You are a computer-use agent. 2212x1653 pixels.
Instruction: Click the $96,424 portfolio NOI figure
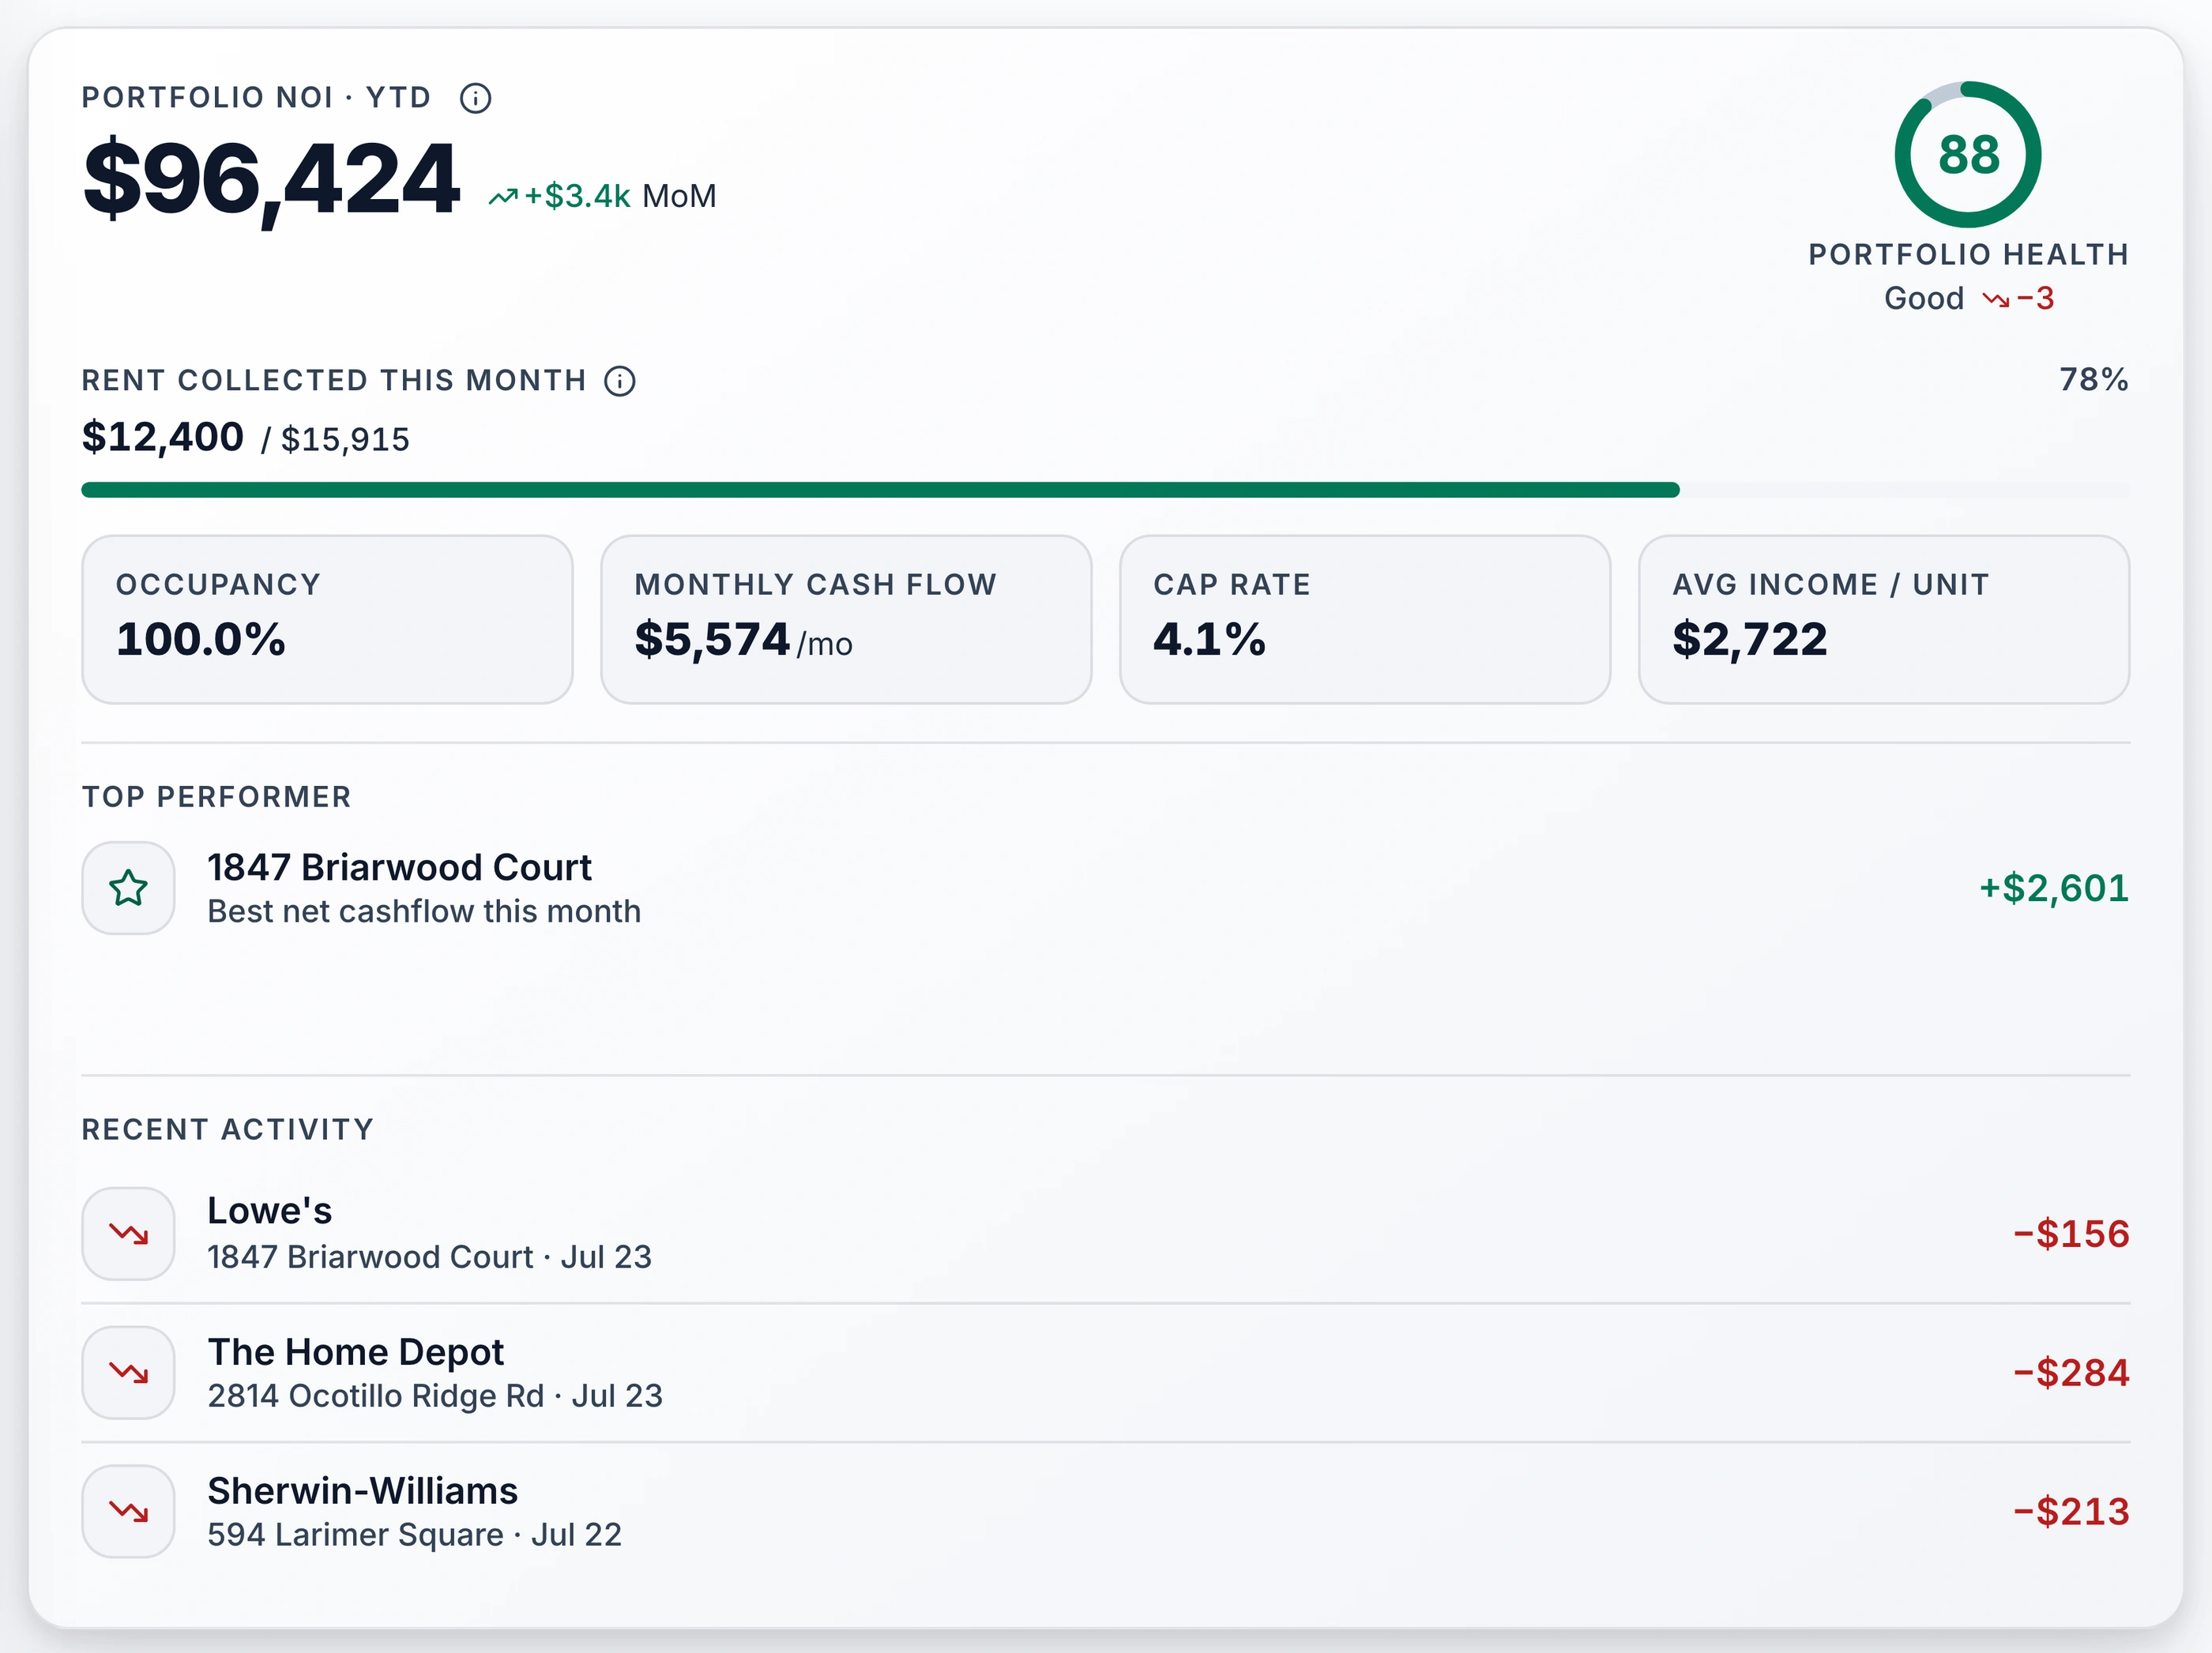(x=271, y=180)
